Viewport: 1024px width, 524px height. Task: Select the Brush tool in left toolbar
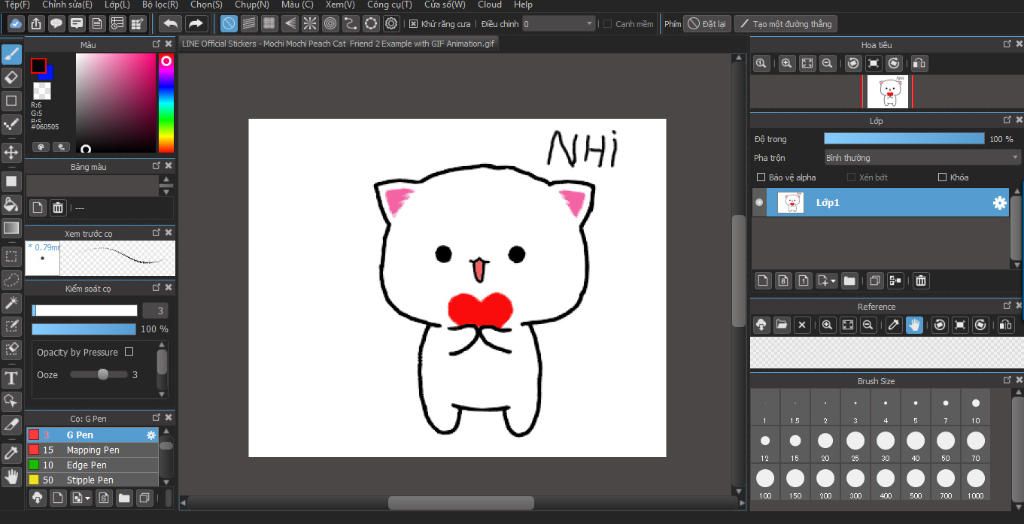click(x=11, y=54)
